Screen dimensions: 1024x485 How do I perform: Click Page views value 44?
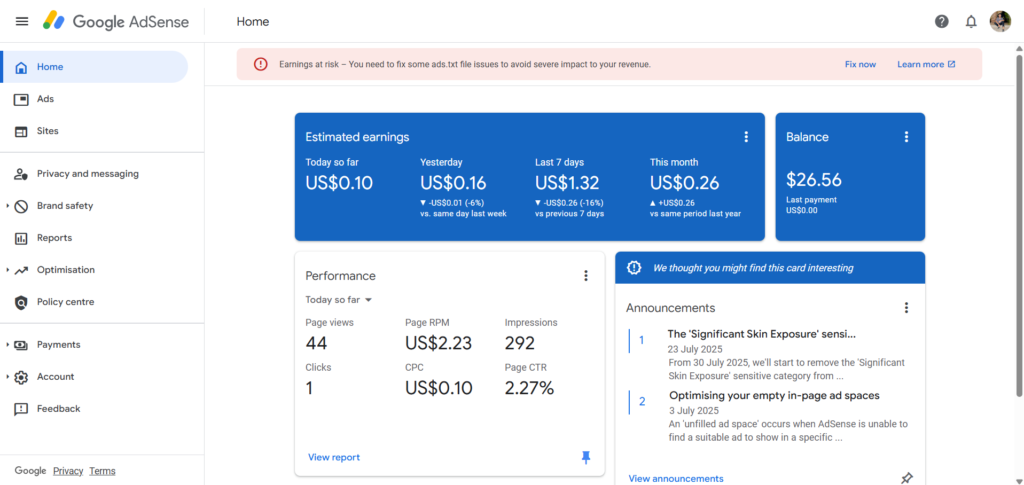(316, 343)
